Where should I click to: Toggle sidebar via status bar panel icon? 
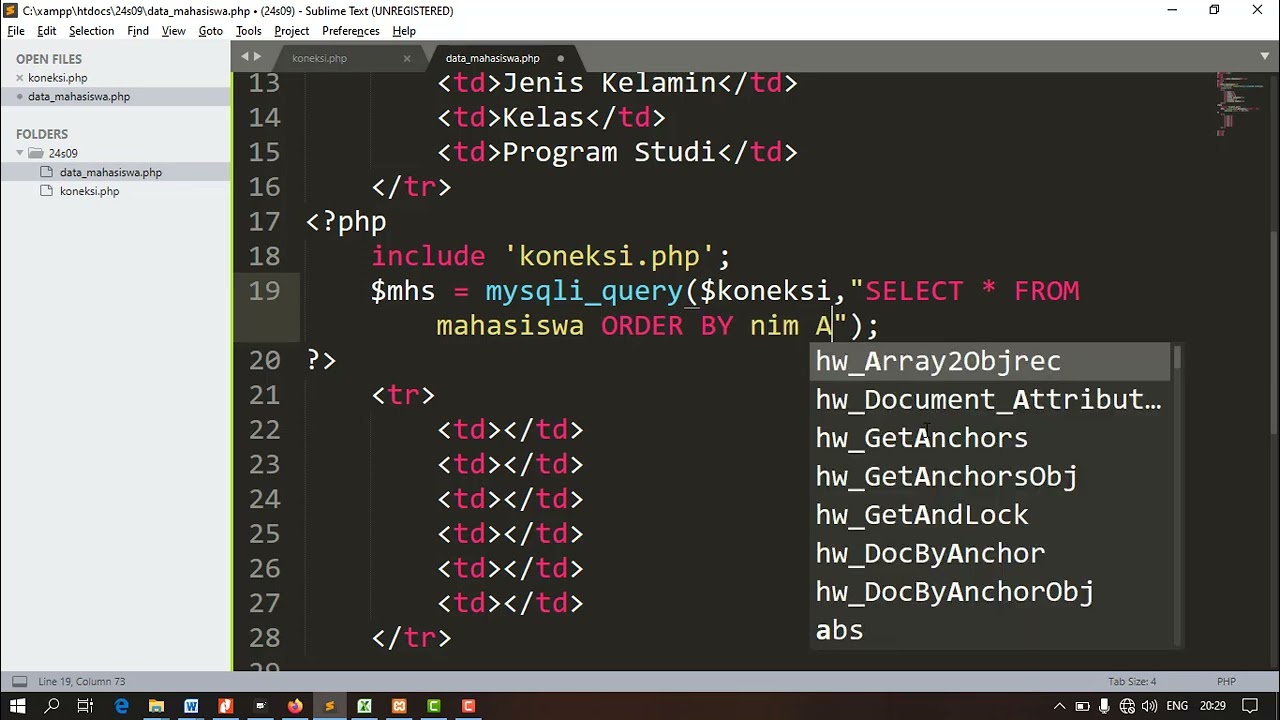click(19, 682)
